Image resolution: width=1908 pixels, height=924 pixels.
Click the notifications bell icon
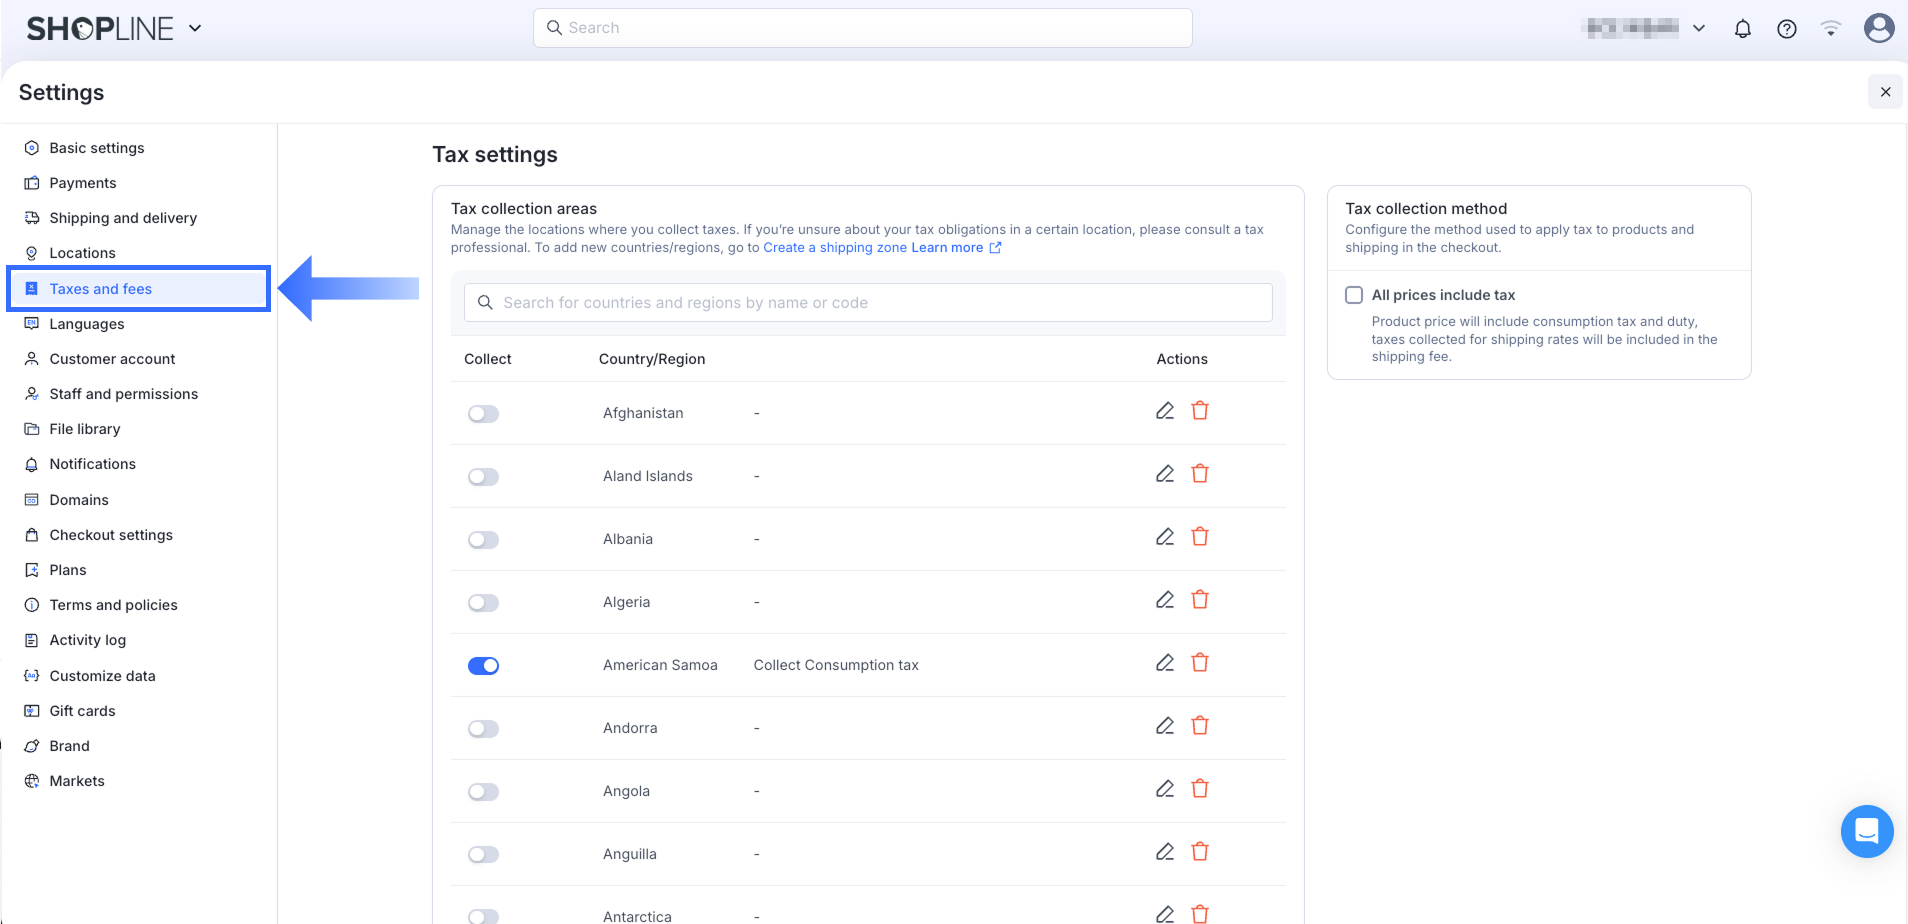[1742, 29]
